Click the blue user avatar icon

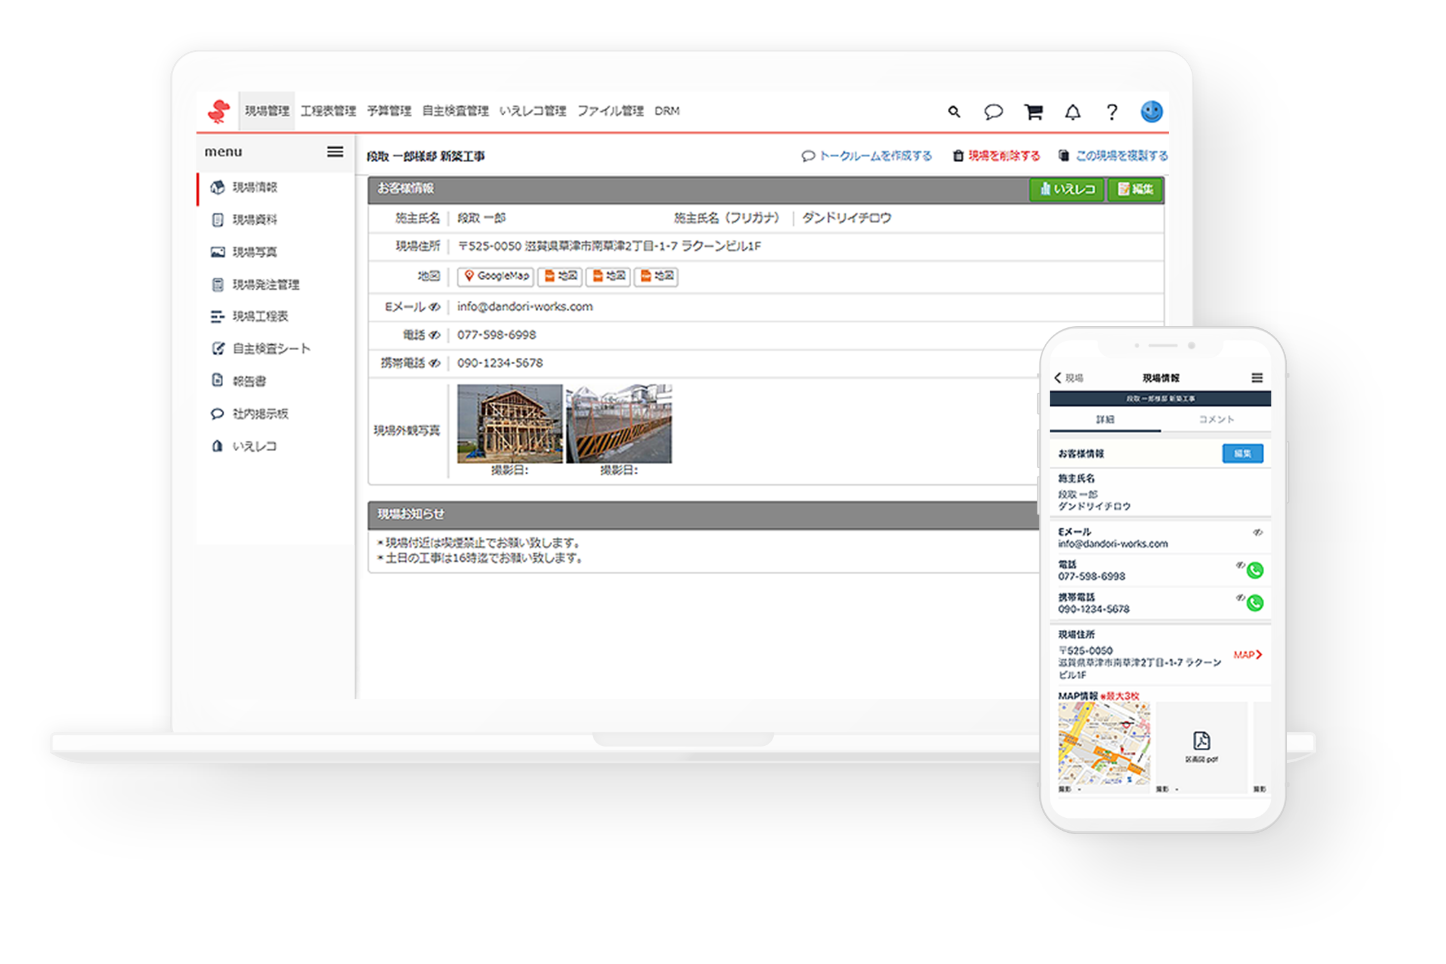tap(1152, 111)
